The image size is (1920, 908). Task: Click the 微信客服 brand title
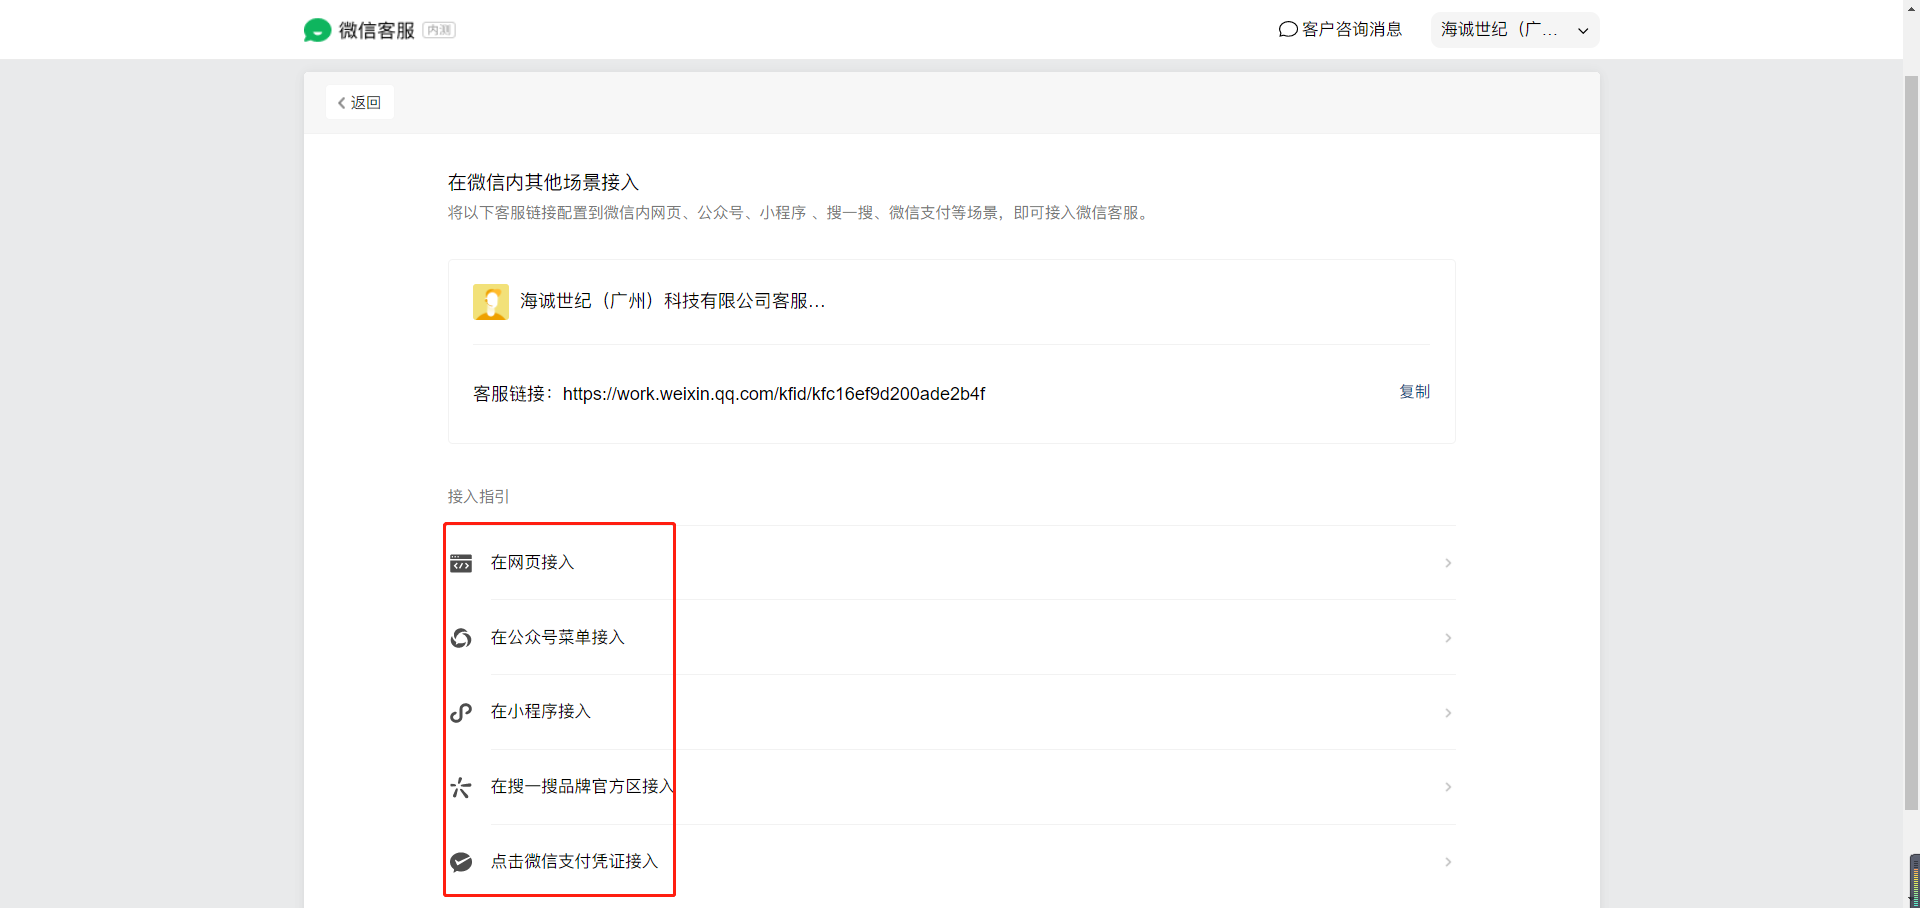376,30
